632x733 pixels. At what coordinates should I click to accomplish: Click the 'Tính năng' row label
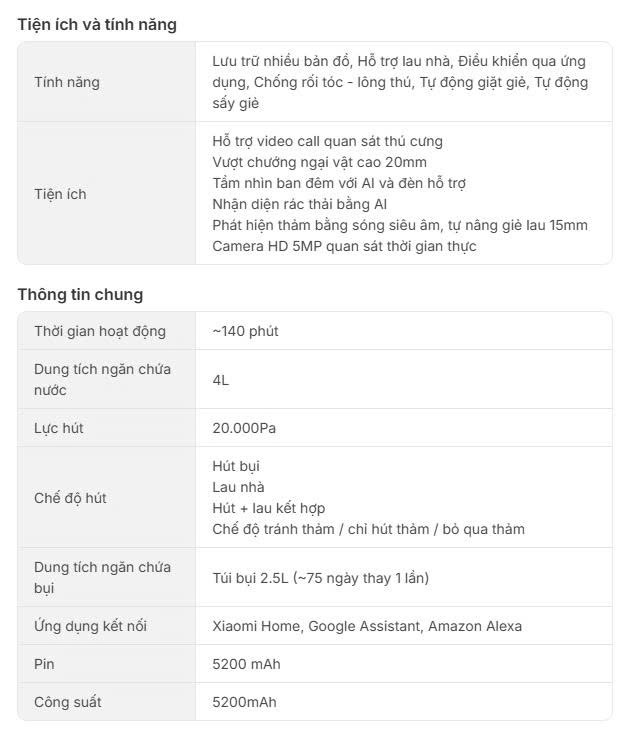click(67, 82)
